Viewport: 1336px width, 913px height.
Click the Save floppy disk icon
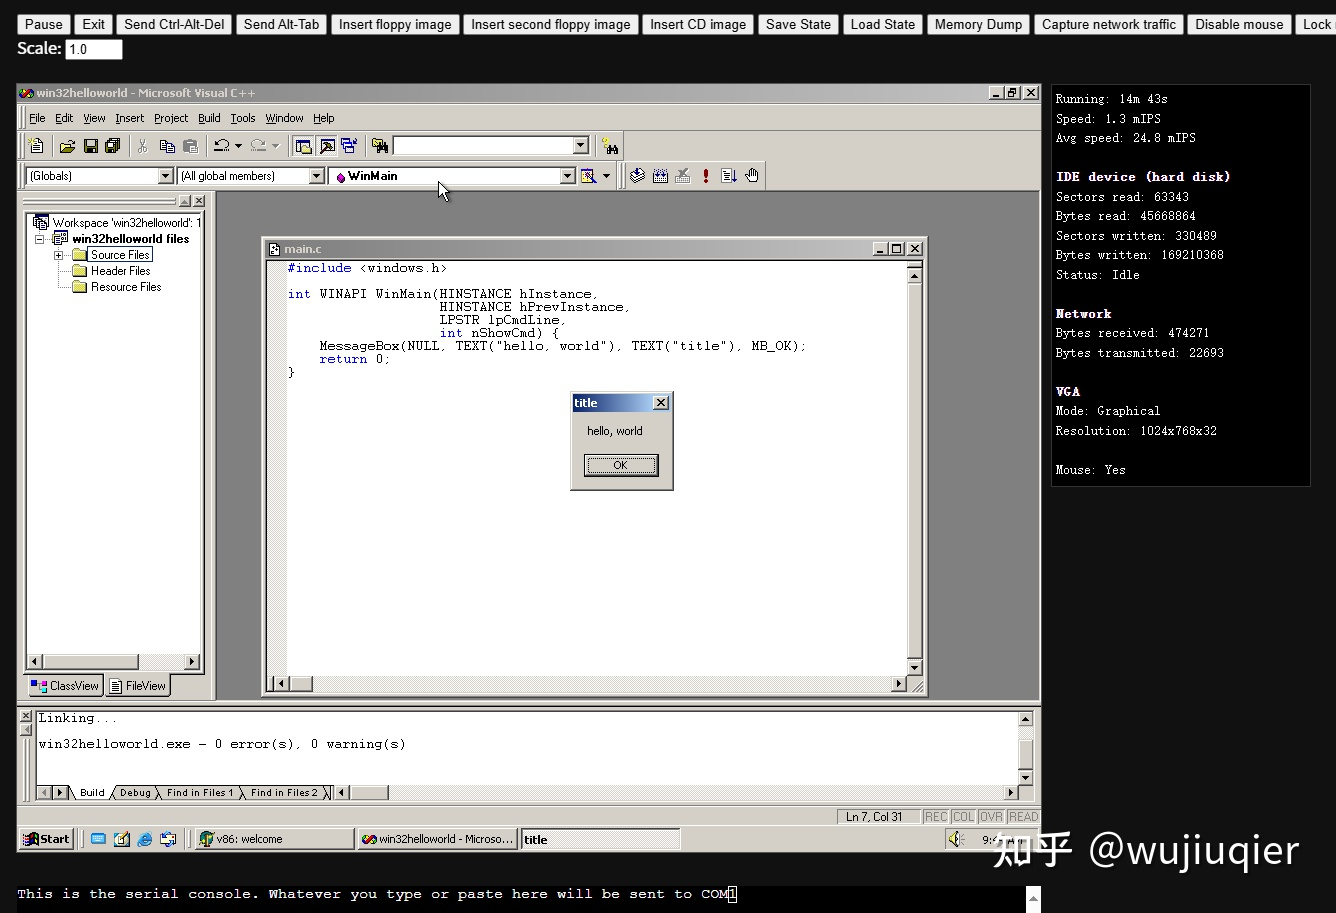[x=90, y=146]
